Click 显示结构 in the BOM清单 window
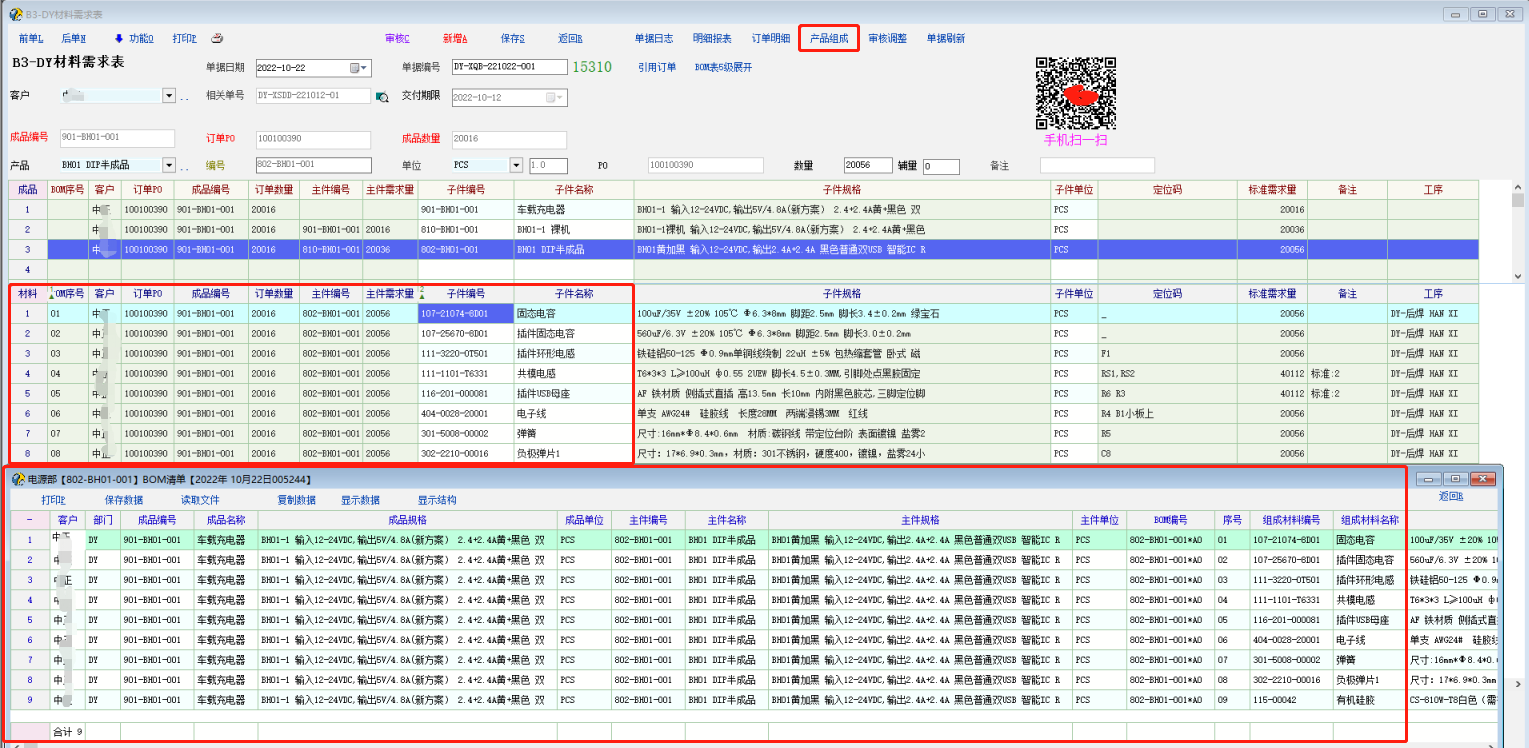The width and height of the screenshot is (1529, 748). (437, 500)
